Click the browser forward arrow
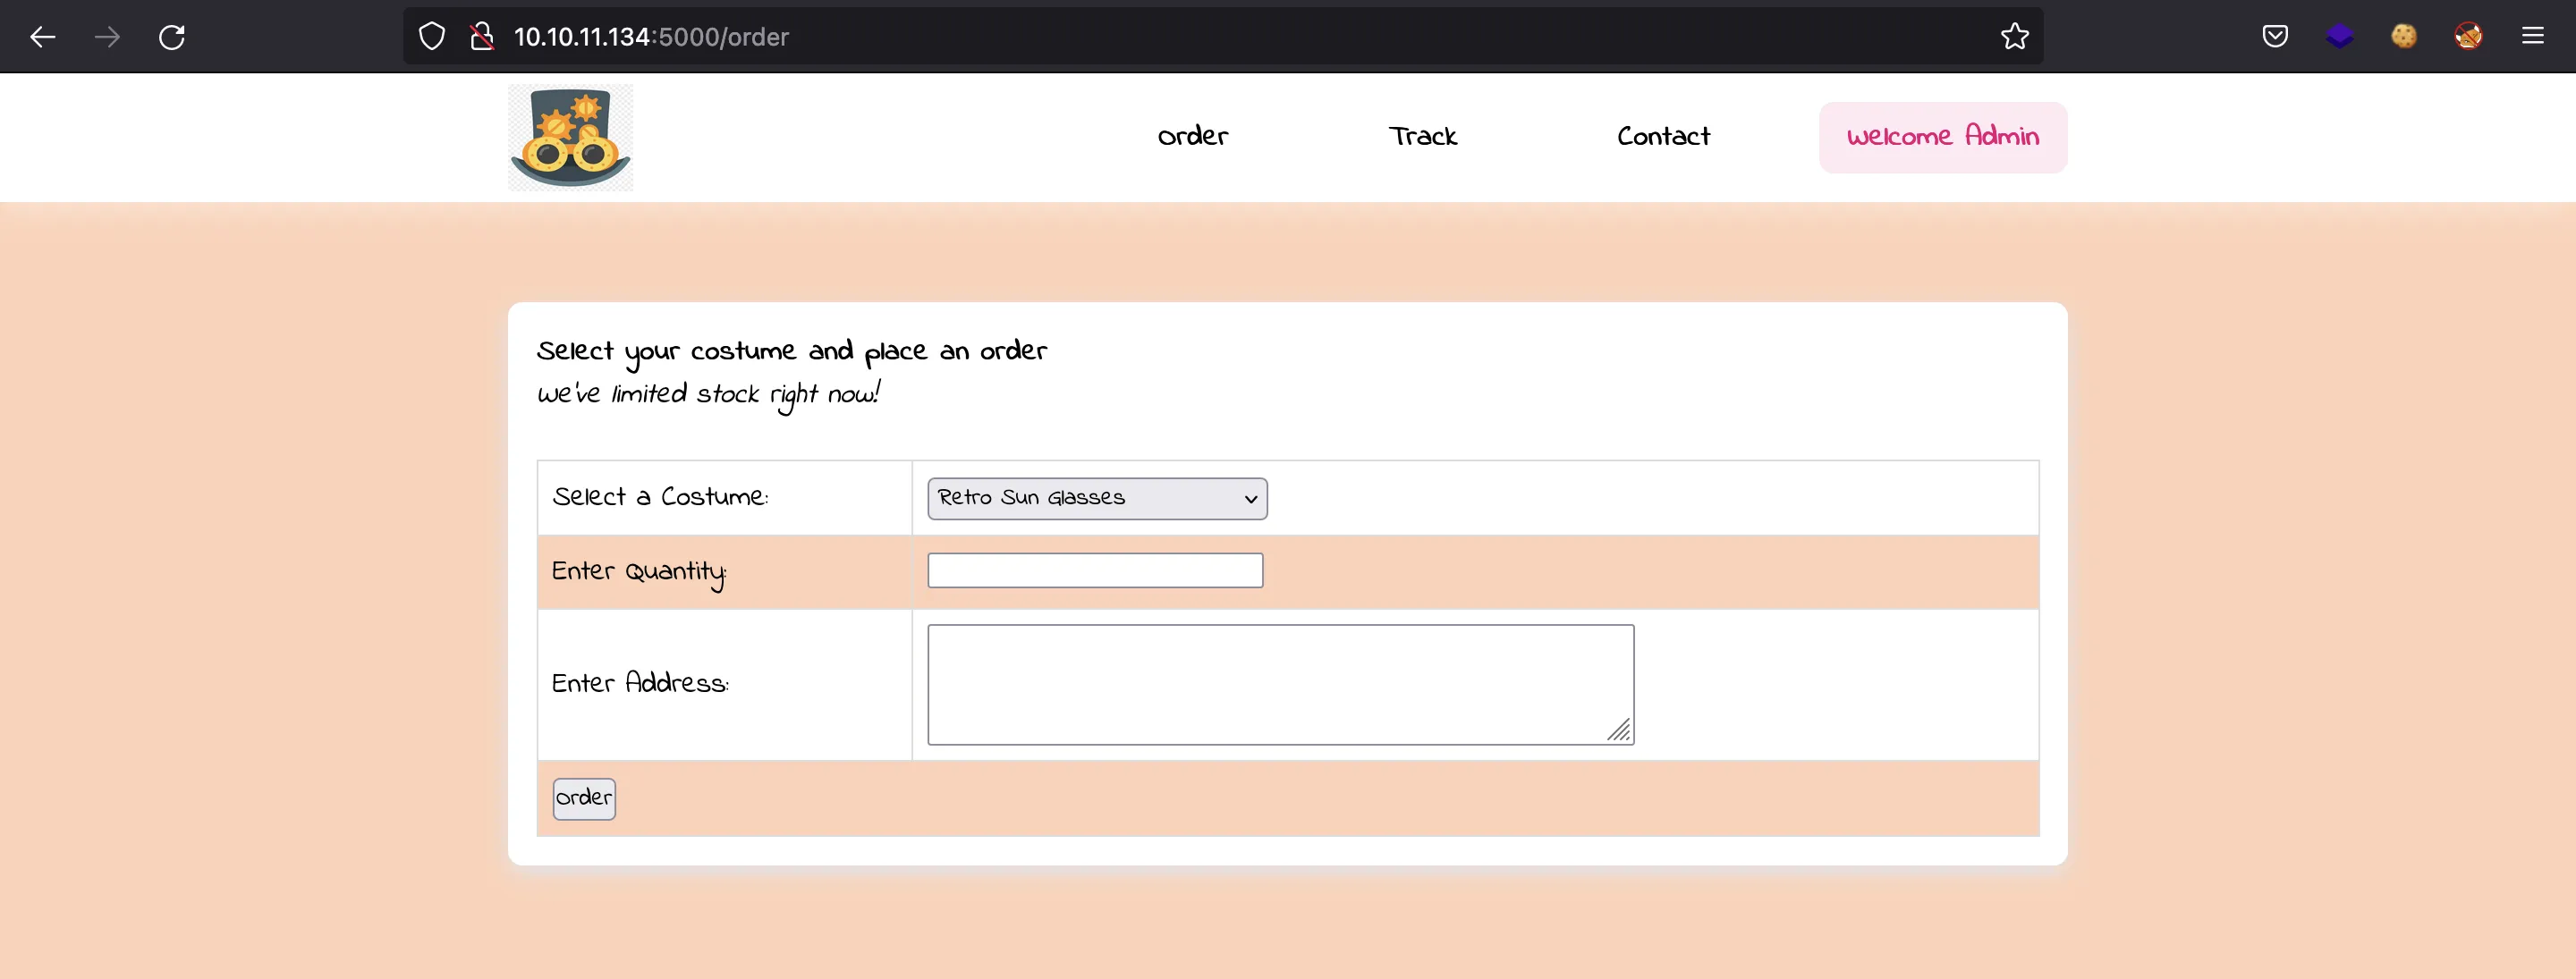 click(x=107, y=37)
